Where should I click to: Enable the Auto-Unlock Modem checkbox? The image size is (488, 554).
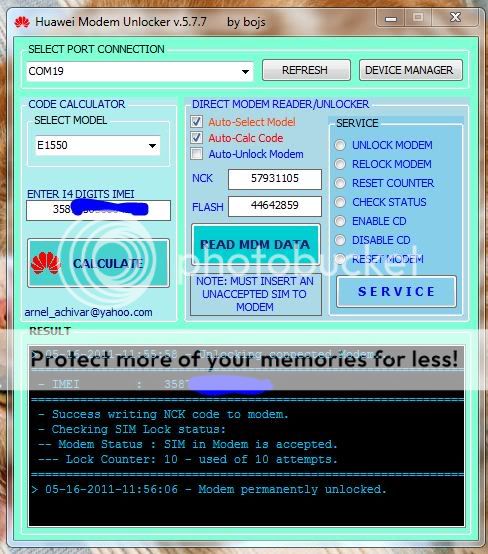coord(196,154)
